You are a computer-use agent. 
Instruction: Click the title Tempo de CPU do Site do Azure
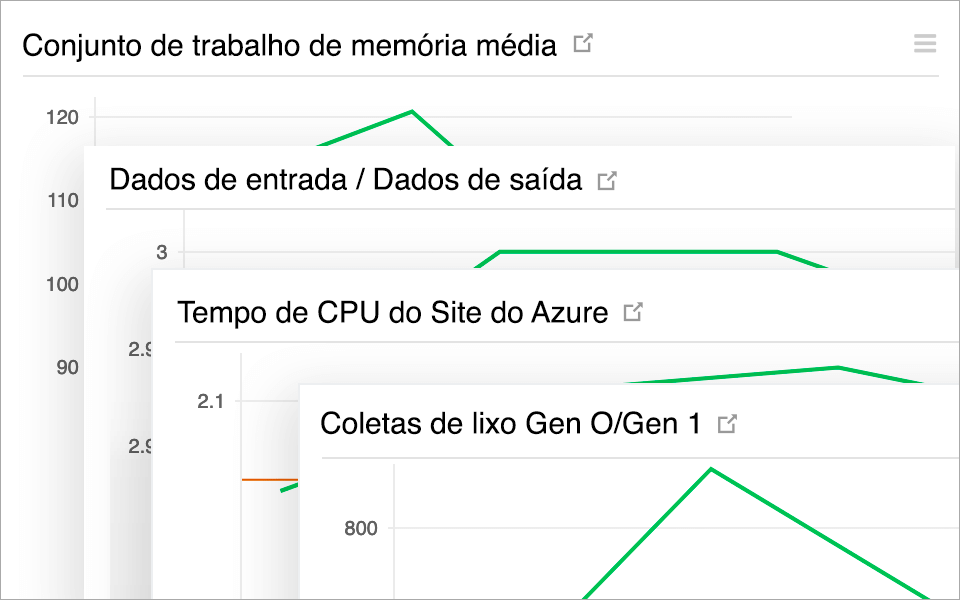tap(392, 311)
